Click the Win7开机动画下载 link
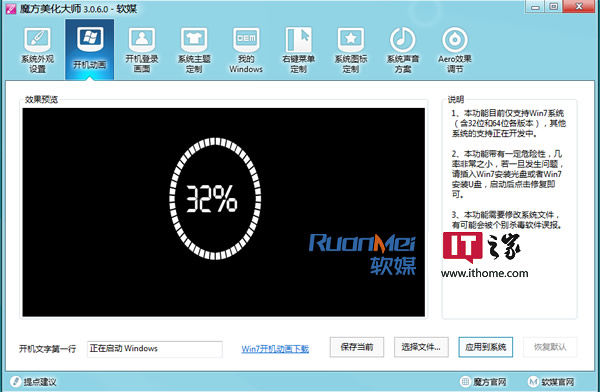Viewport: 600px width, 392px height. 275,349
